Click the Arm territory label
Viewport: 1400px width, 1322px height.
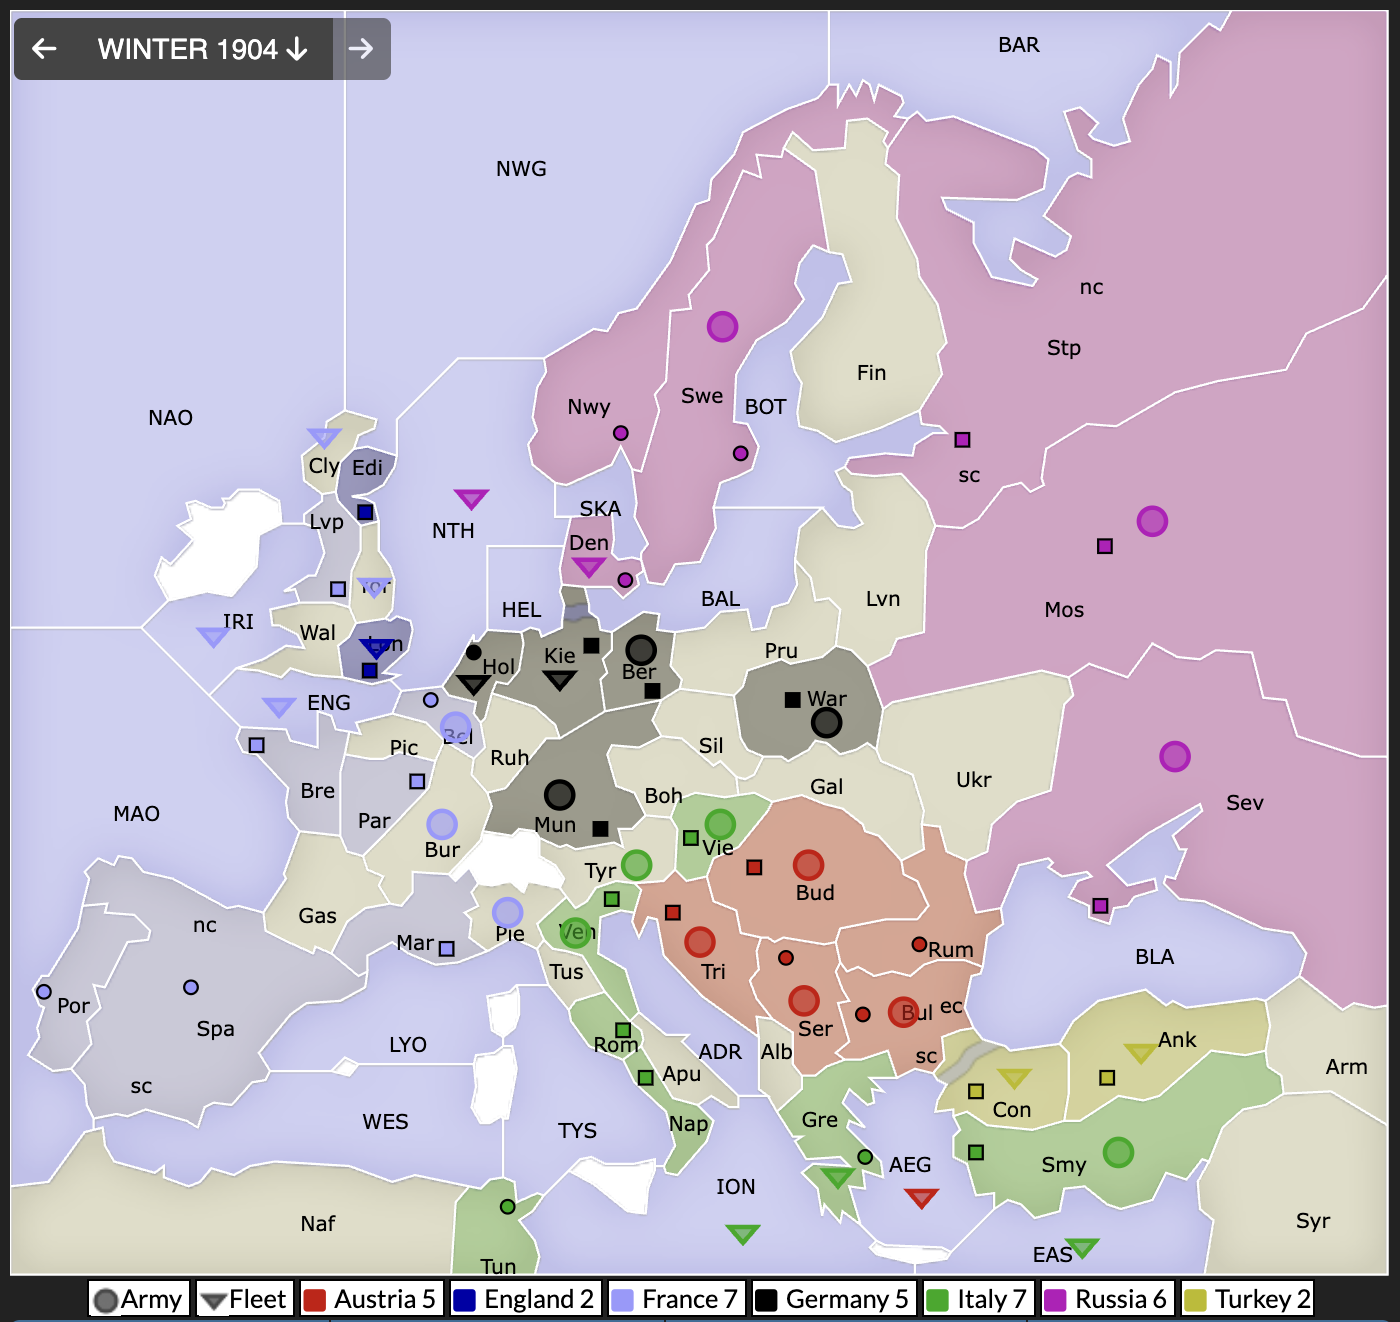pos(1346,1067)
